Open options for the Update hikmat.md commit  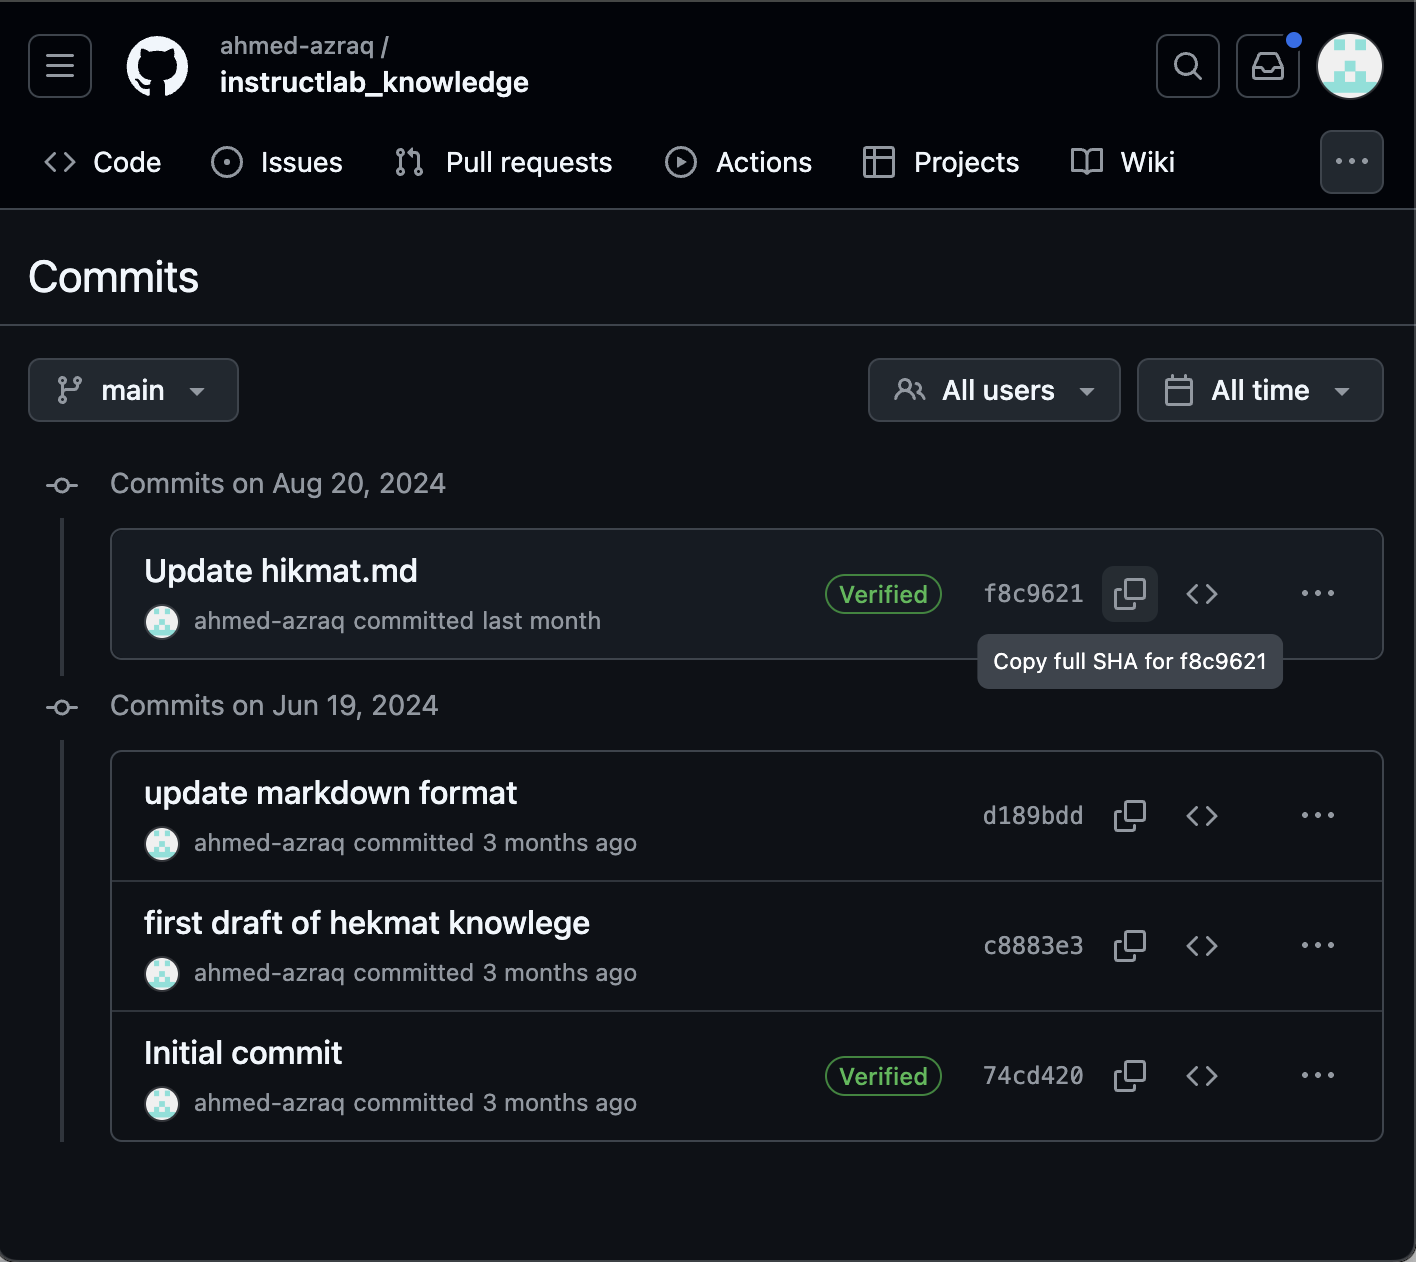[1317, 593]
